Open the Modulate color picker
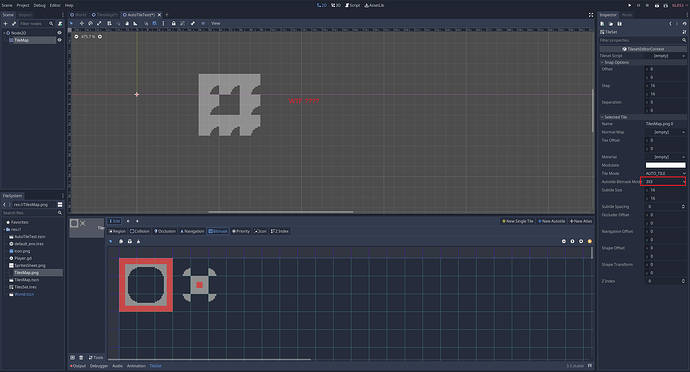The width and height of the screenshot is (690, 372). (665, 165)
